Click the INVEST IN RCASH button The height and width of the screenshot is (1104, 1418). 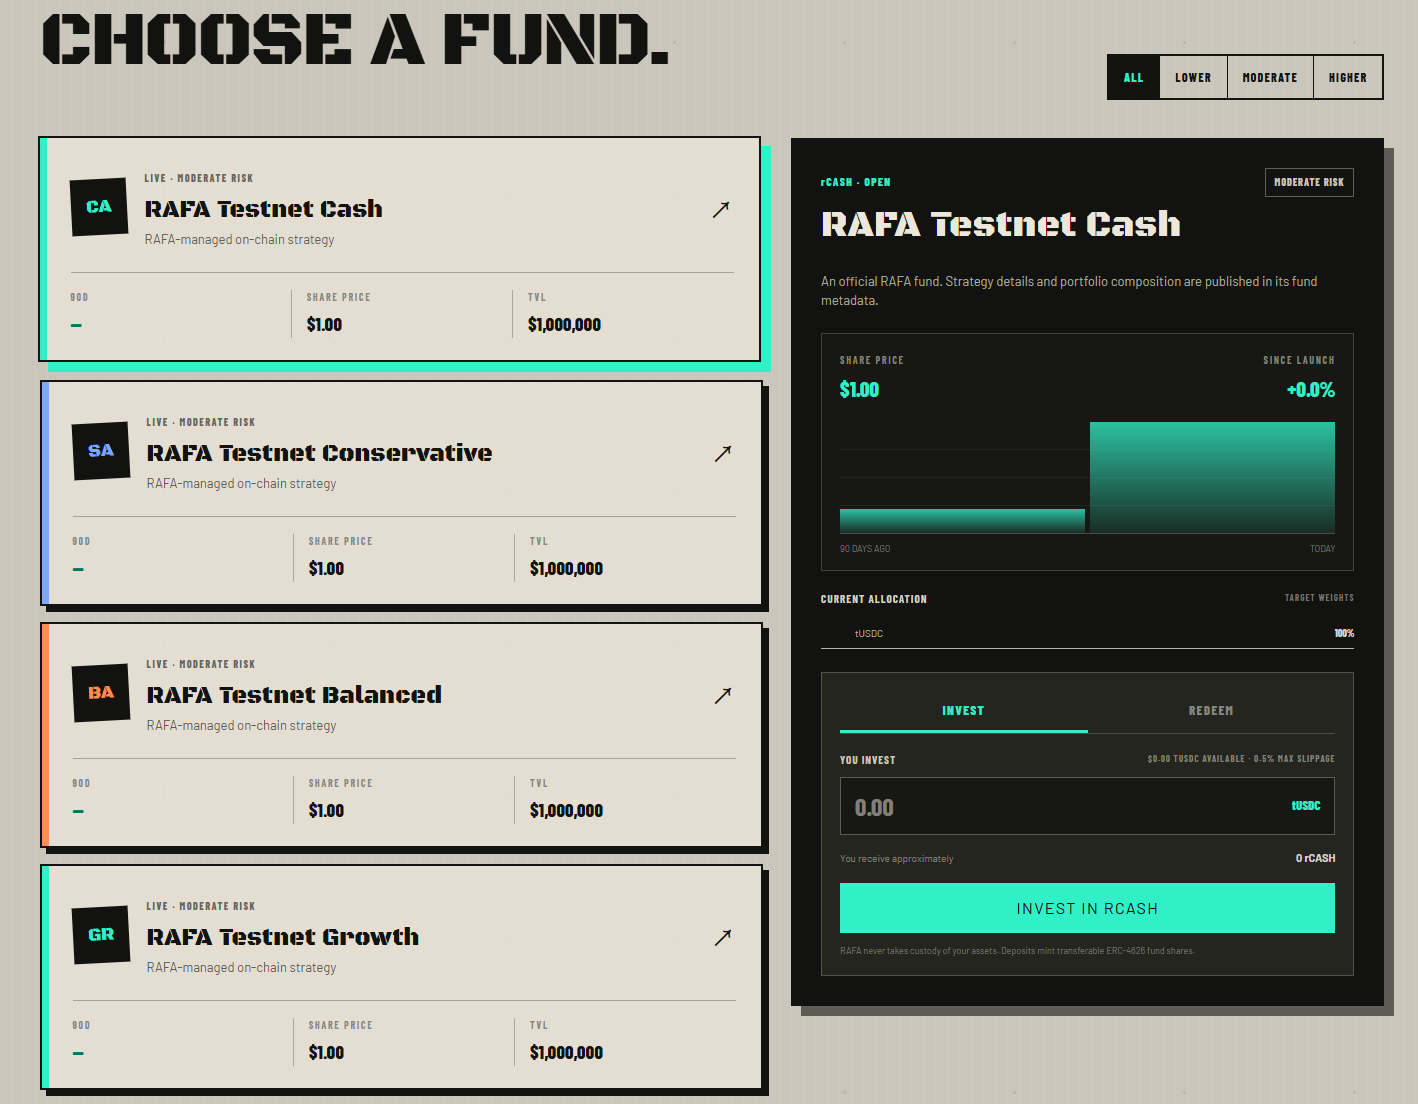coord(1087,908)
